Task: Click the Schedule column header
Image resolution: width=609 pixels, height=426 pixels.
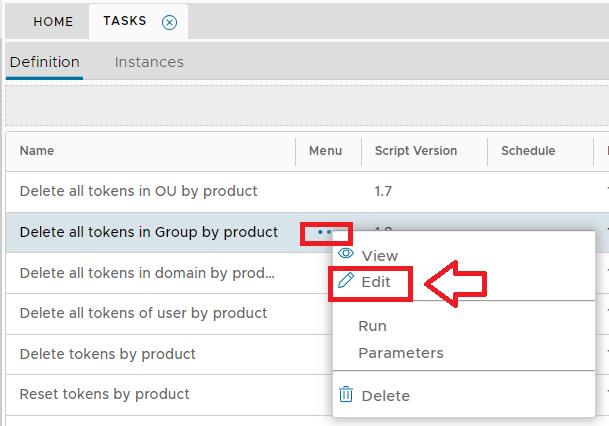Action: pyautogui.click(x=527, y=151)
